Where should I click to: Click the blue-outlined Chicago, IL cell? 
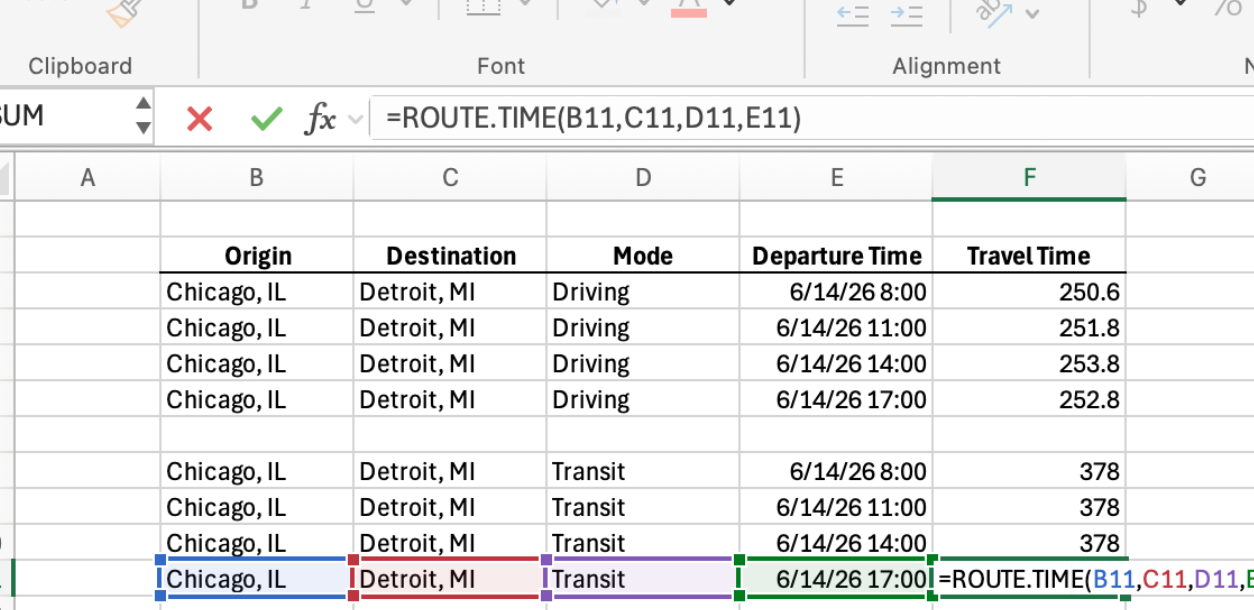(257, 579)
